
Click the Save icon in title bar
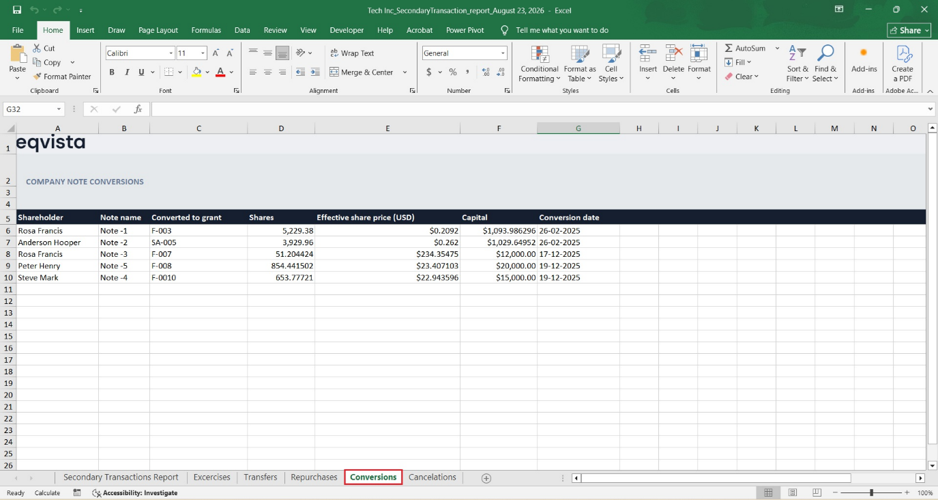coord(17,10)
